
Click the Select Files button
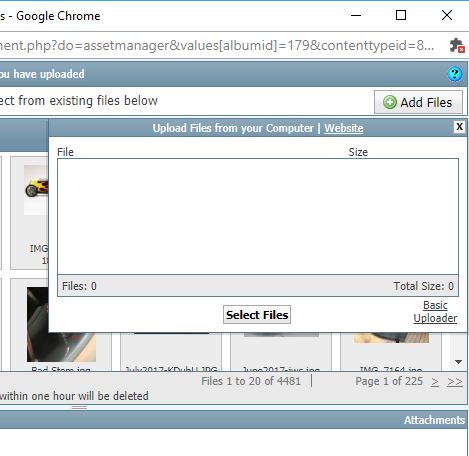(x=257, y=315)
